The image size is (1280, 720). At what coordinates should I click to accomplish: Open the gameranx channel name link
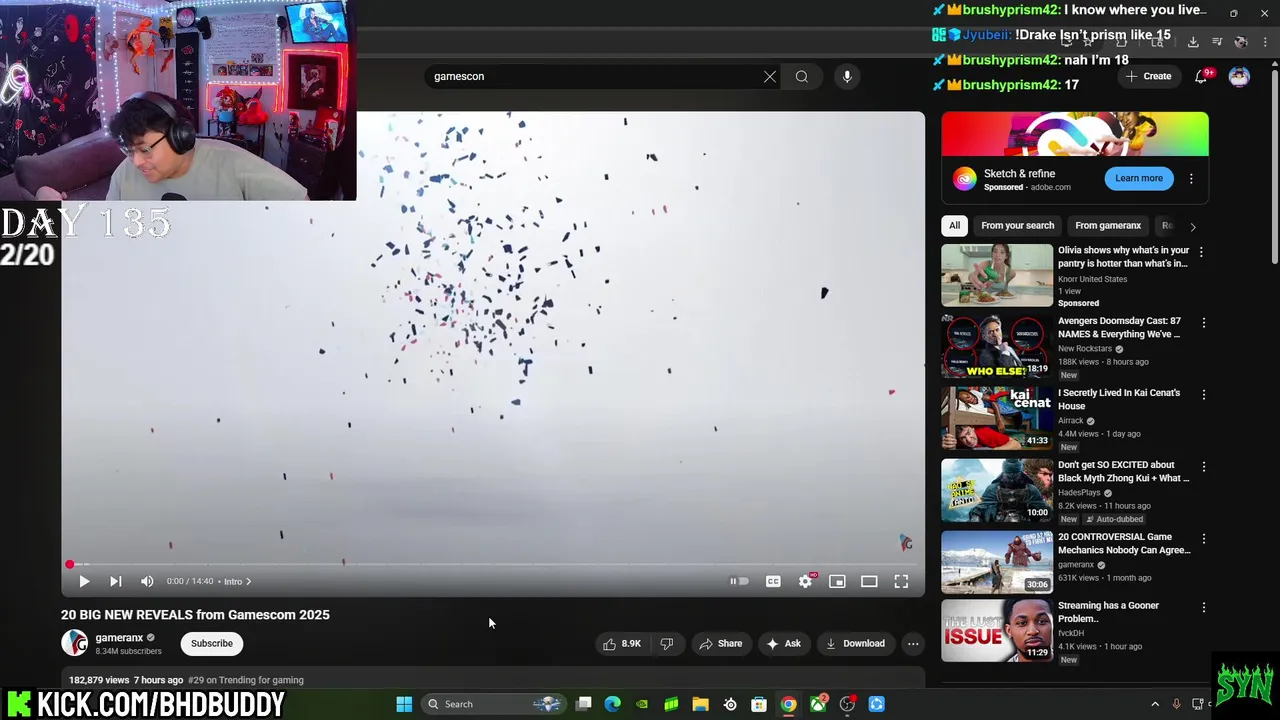119,637
